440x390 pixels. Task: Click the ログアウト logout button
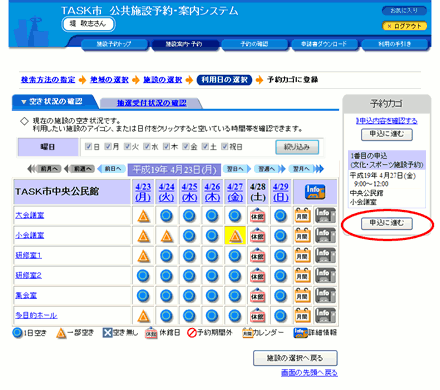pyautogui.click(x=404, y=26)
